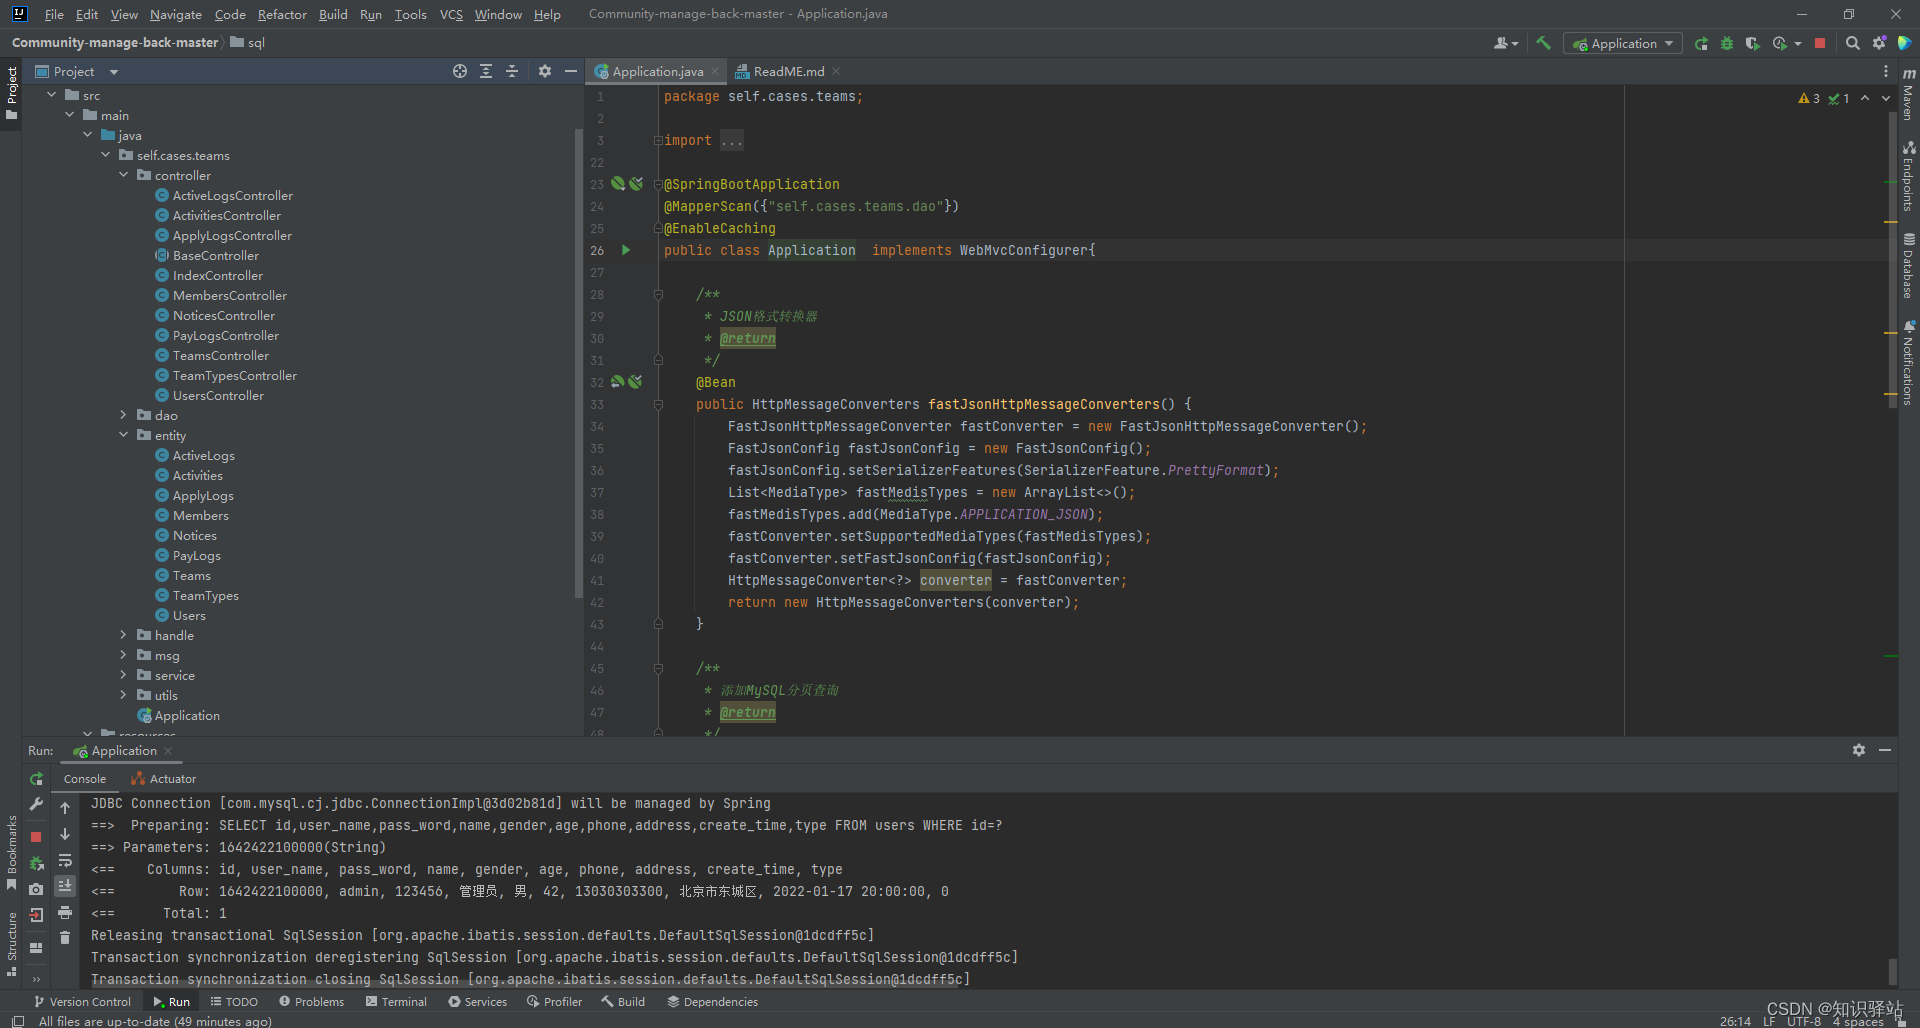Screen dimensions: 1920x1028
Task: Open the TODO tool window
Action: coord(234,1001)
